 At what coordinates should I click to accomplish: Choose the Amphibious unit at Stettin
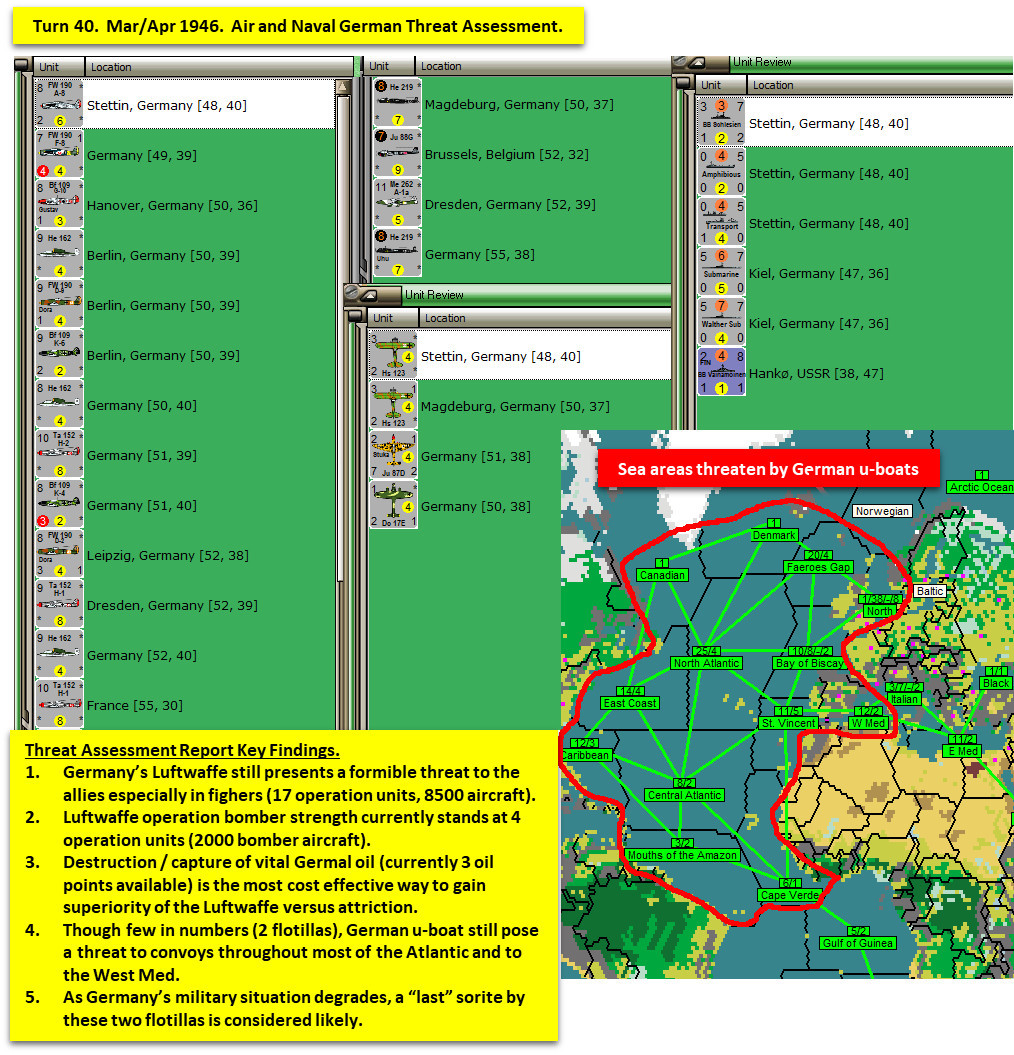pyautogui.click(x=721, y=172)
